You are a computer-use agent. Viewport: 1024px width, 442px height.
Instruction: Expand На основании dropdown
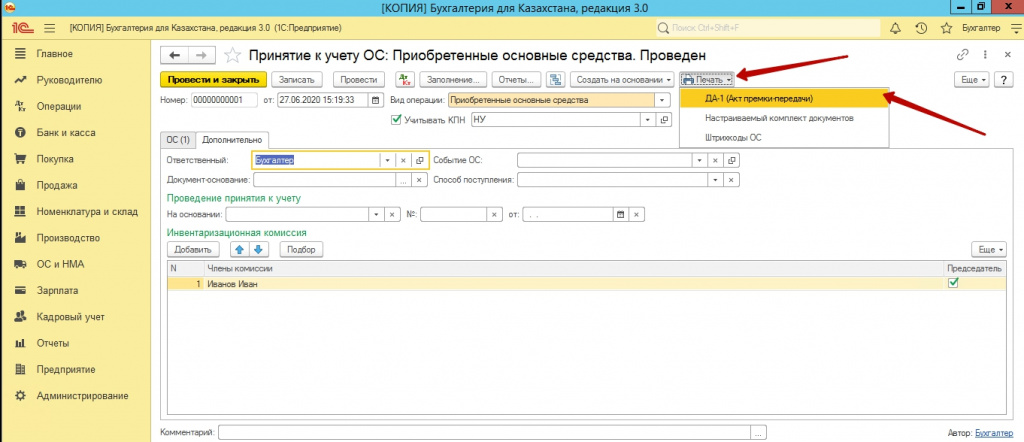pyautogui.click(x=377, y=214)
